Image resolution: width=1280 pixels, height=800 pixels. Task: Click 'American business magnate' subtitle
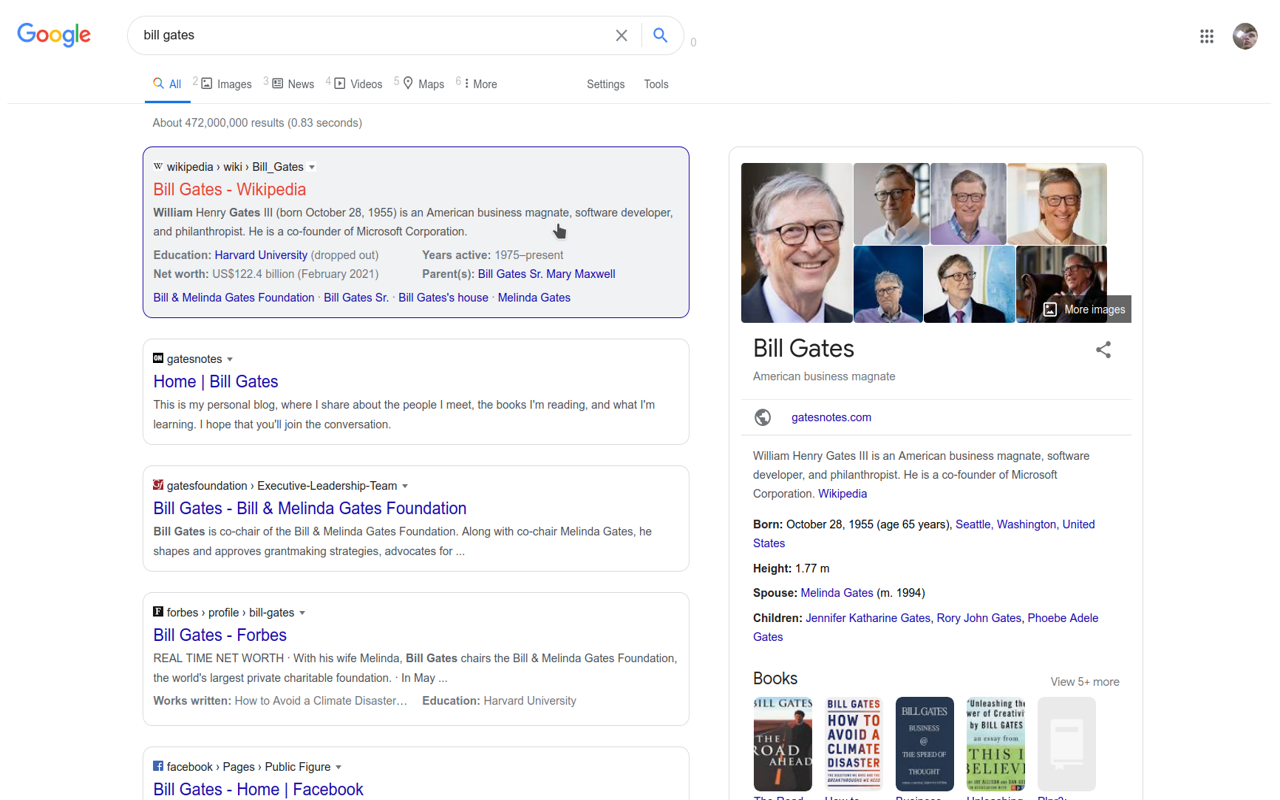tap(824, 376)
